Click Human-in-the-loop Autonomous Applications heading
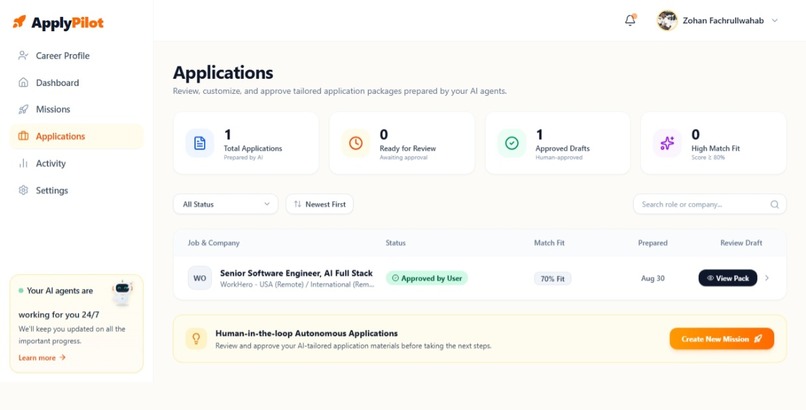 click(x=306, y=333)
